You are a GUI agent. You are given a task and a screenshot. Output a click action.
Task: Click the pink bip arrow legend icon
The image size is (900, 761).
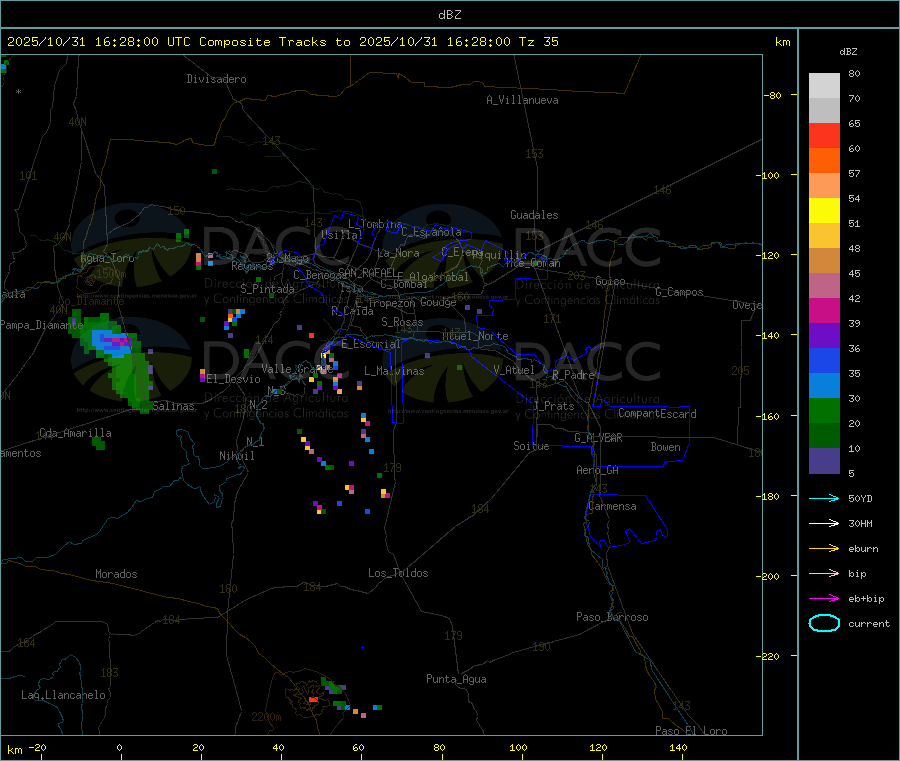tap(824, 573)
